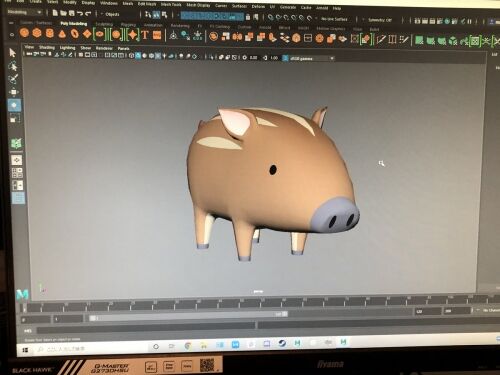Open the Symmetry: Off dropdown
This screenshot has width=500, height=375.
click(x=380, y=20)
